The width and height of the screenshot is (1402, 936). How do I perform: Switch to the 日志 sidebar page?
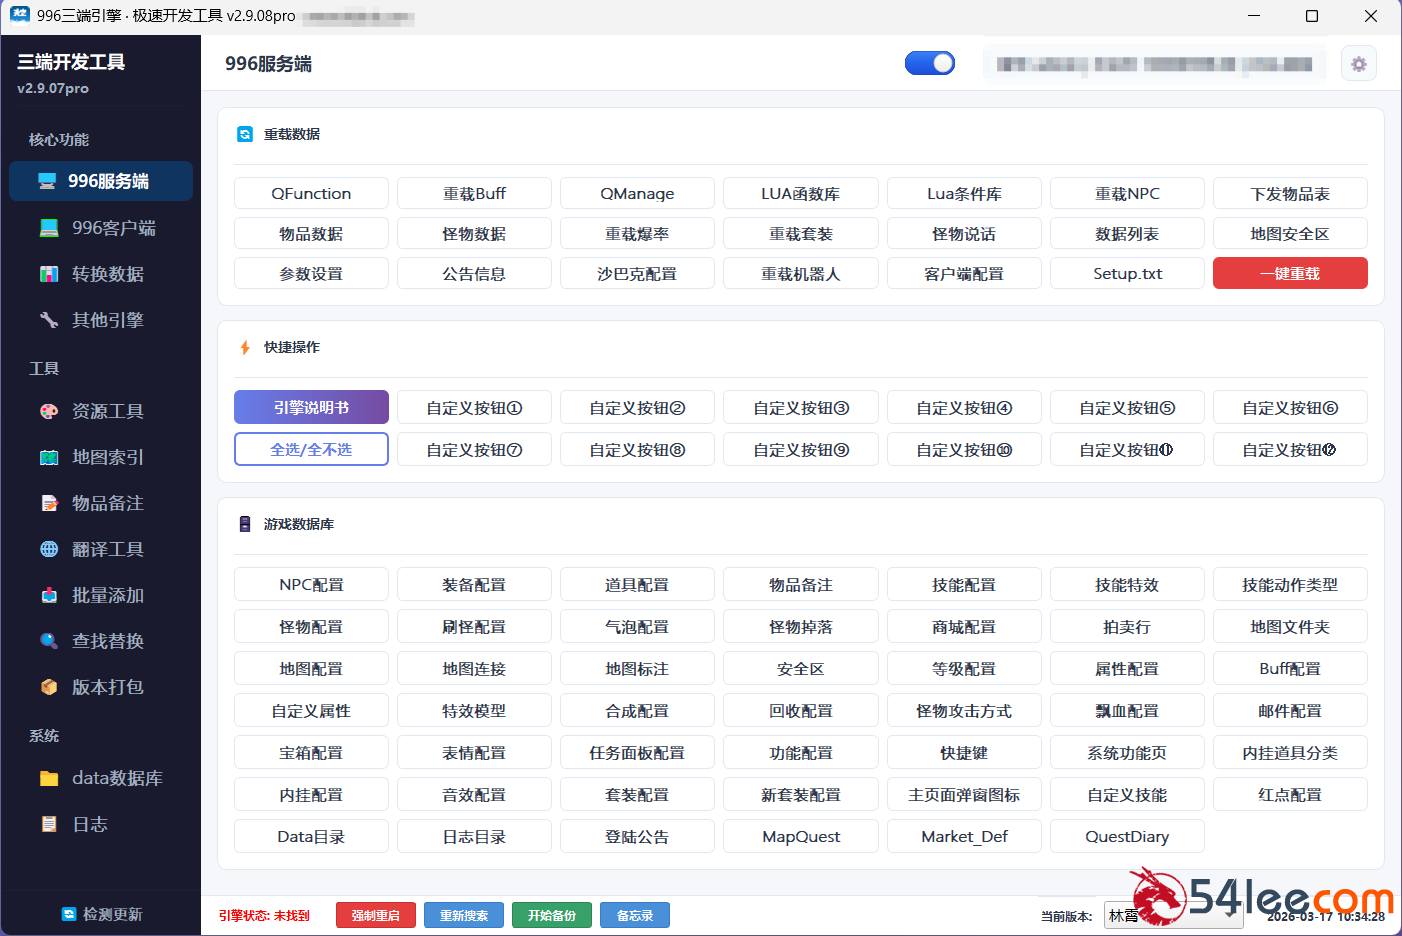[90, 824]
